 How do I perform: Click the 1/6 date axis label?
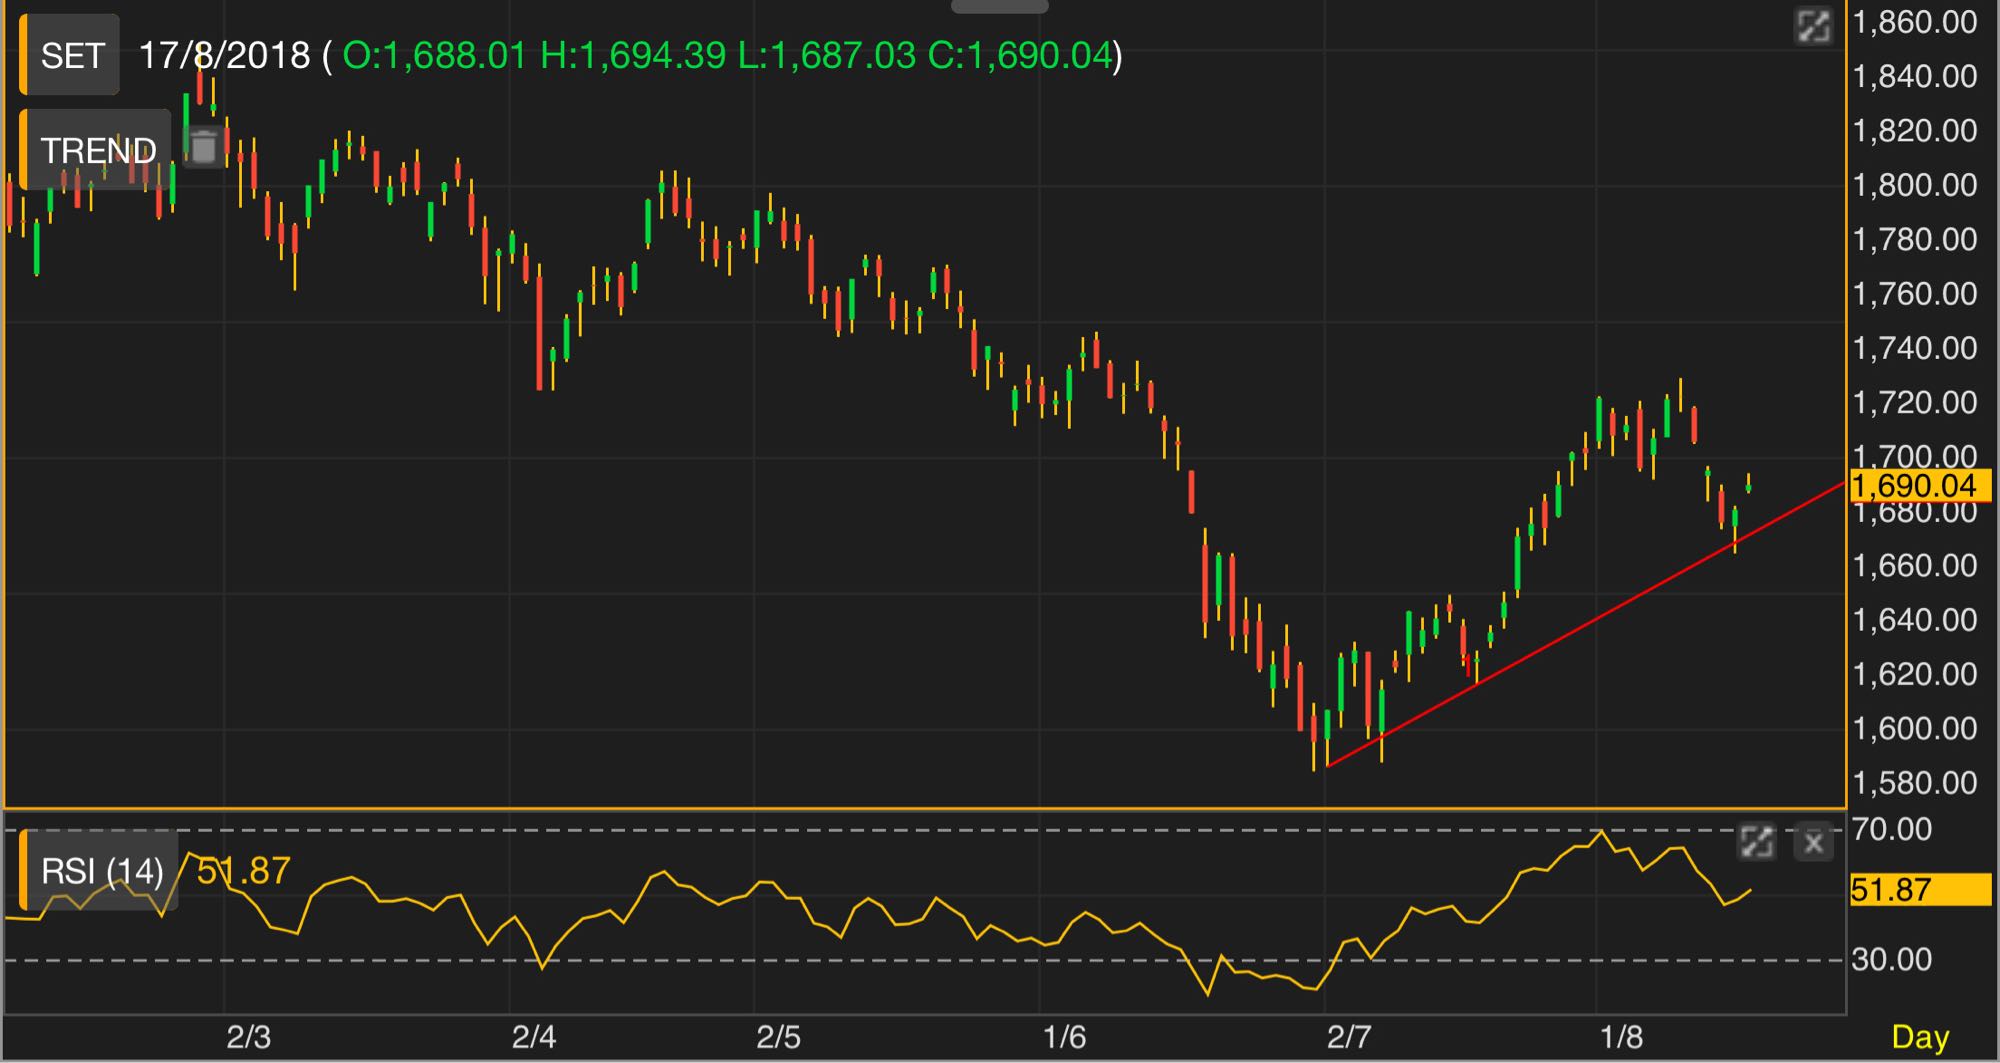click(x=1064, y=1037)
